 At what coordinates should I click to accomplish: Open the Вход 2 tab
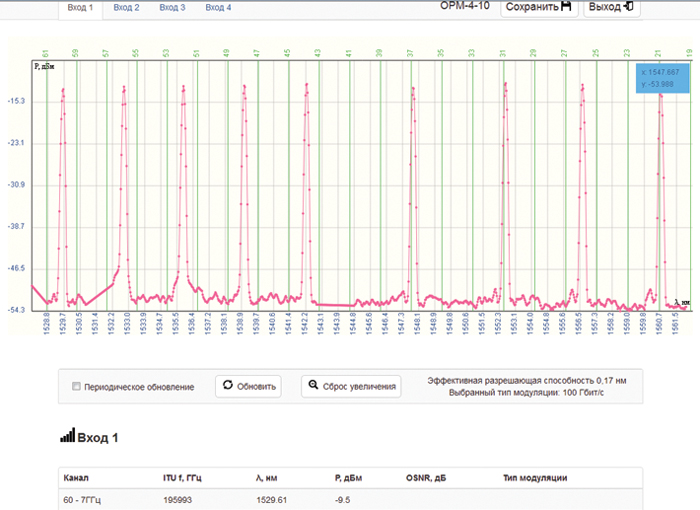tap(126, 7)
